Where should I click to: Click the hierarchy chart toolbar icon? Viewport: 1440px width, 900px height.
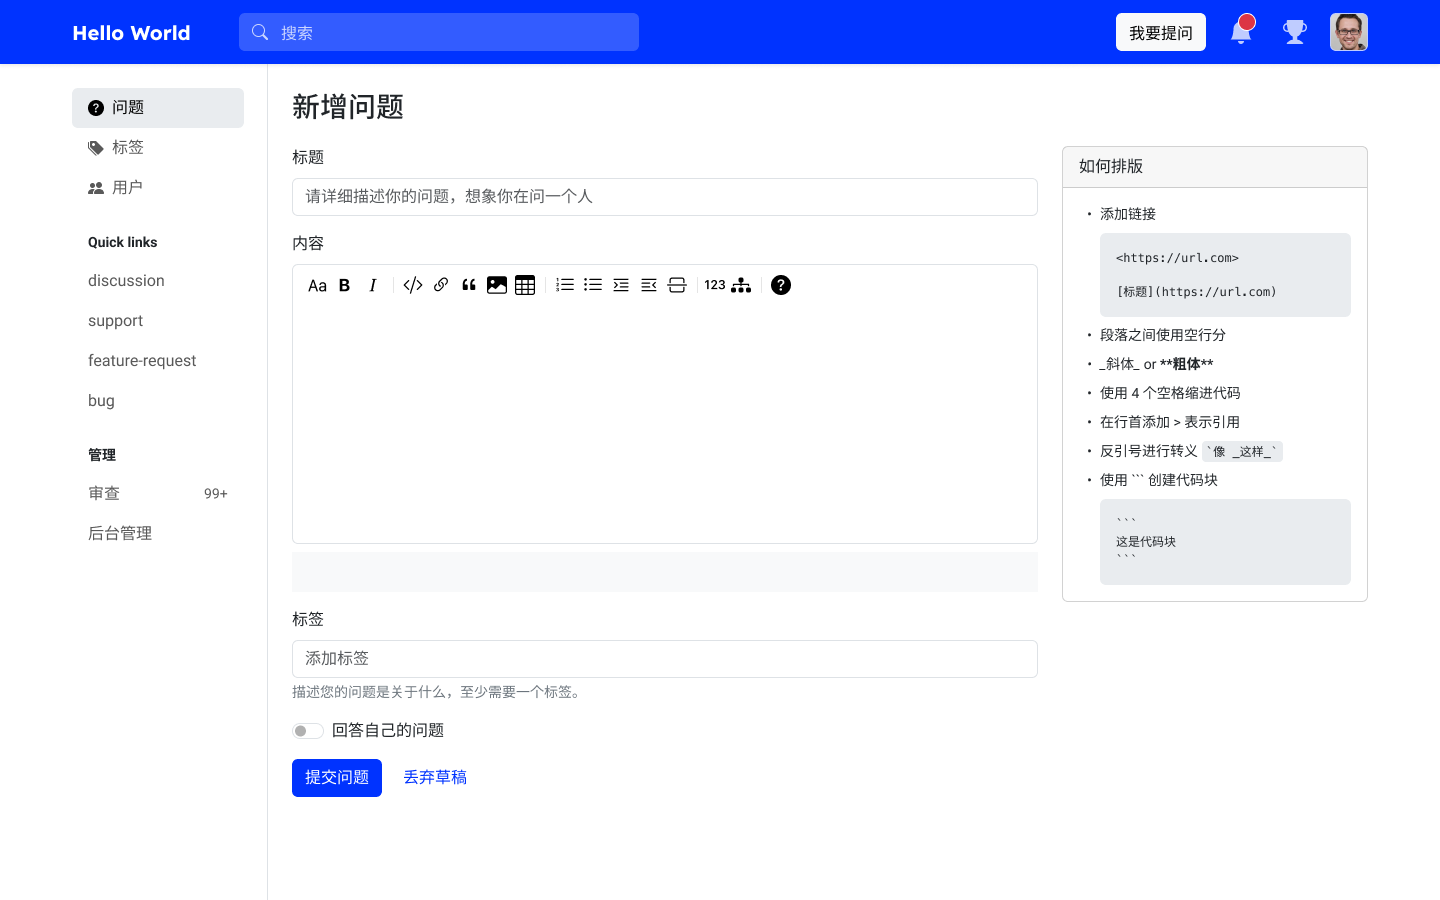pyautogui.click(x=741, y=285)
